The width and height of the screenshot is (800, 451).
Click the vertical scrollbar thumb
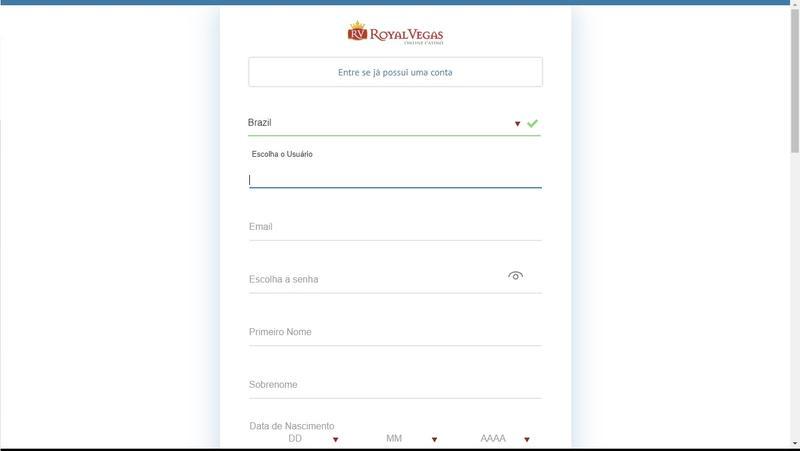point(795,81)
